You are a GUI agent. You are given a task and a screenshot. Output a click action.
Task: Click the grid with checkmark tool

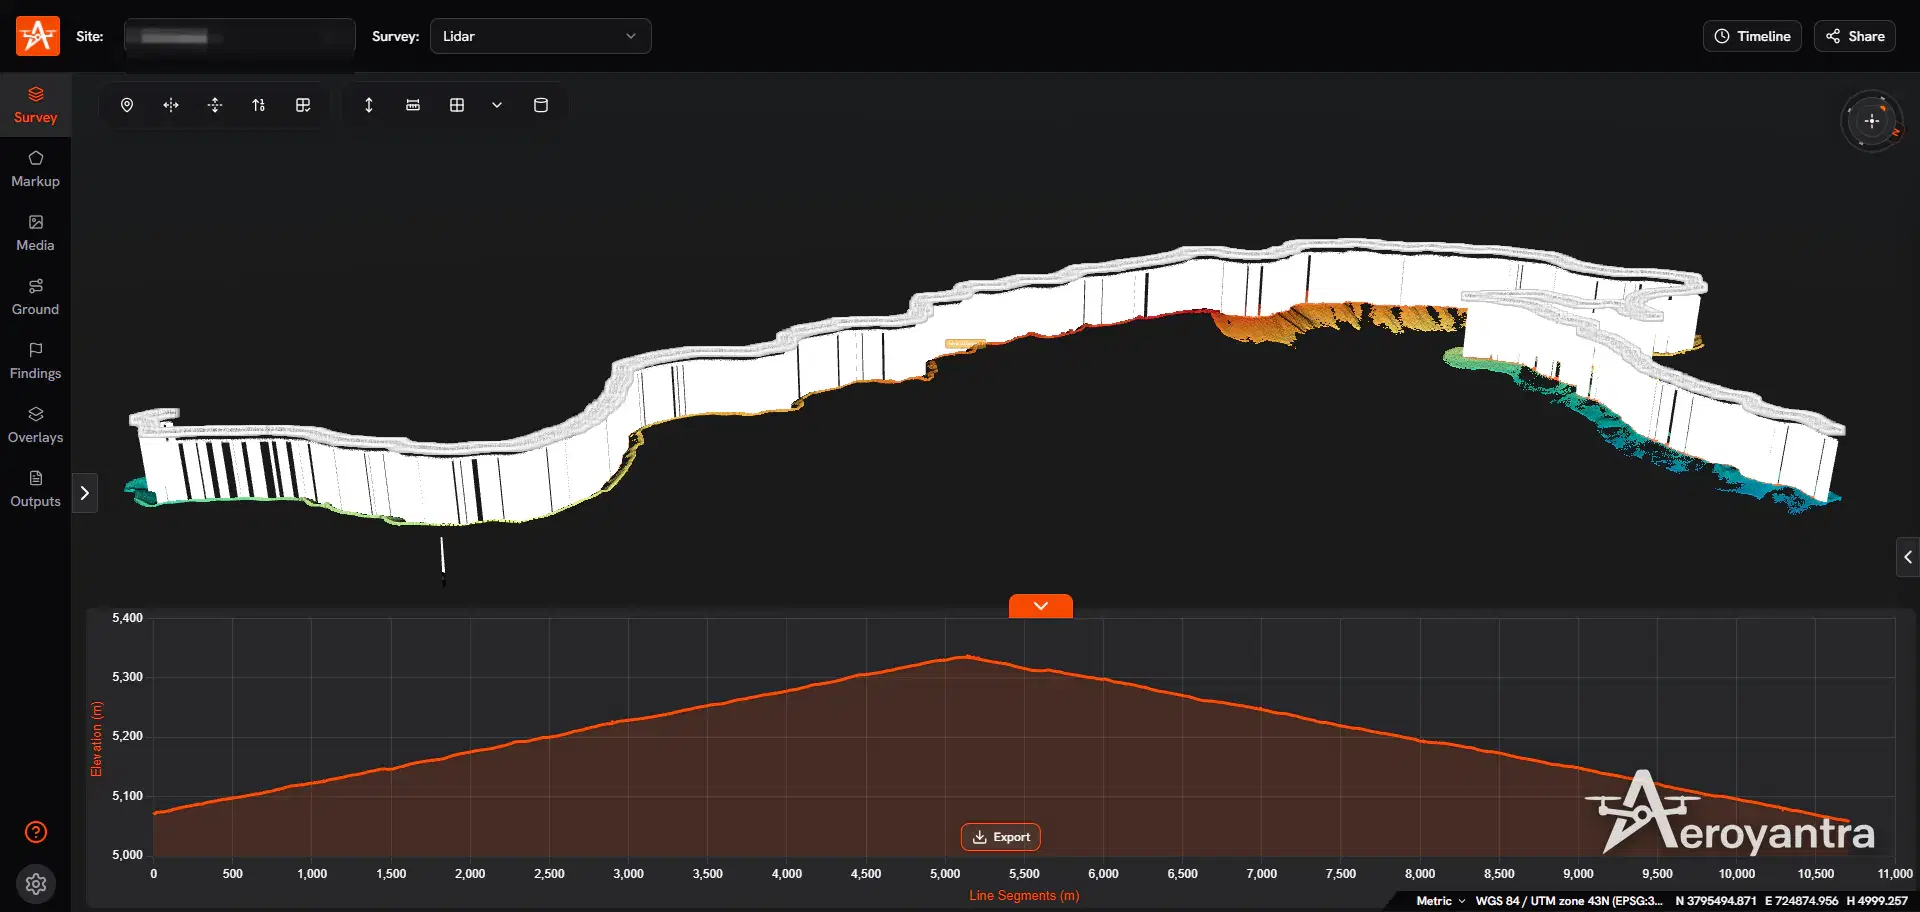(303, 105)
